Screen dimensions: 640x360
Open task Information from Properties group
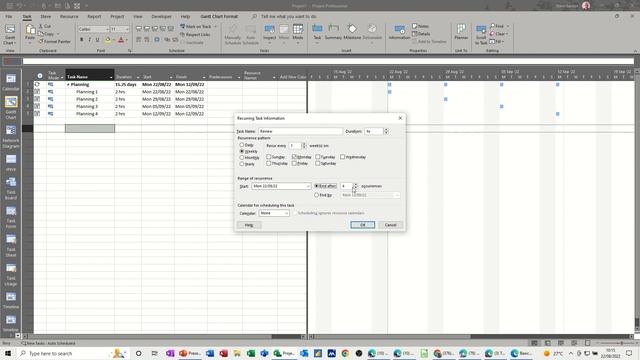point(399,32)
